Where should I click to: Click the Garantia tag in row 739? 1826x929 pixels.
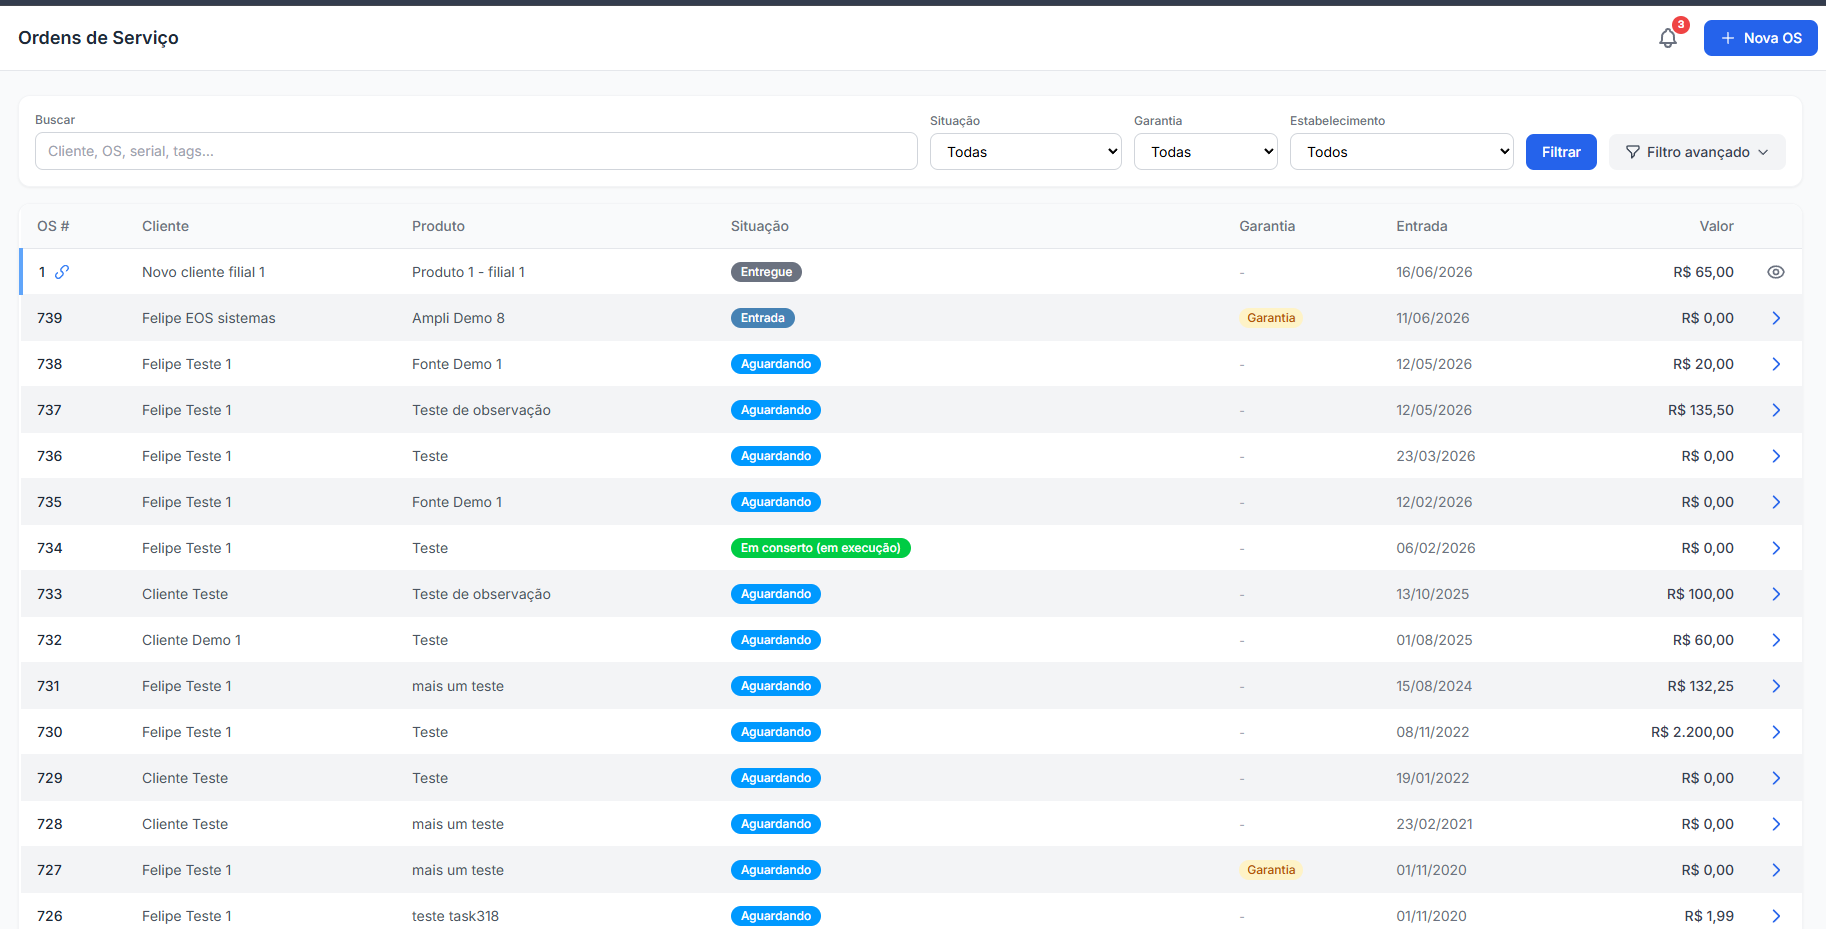pos(1271,318)
